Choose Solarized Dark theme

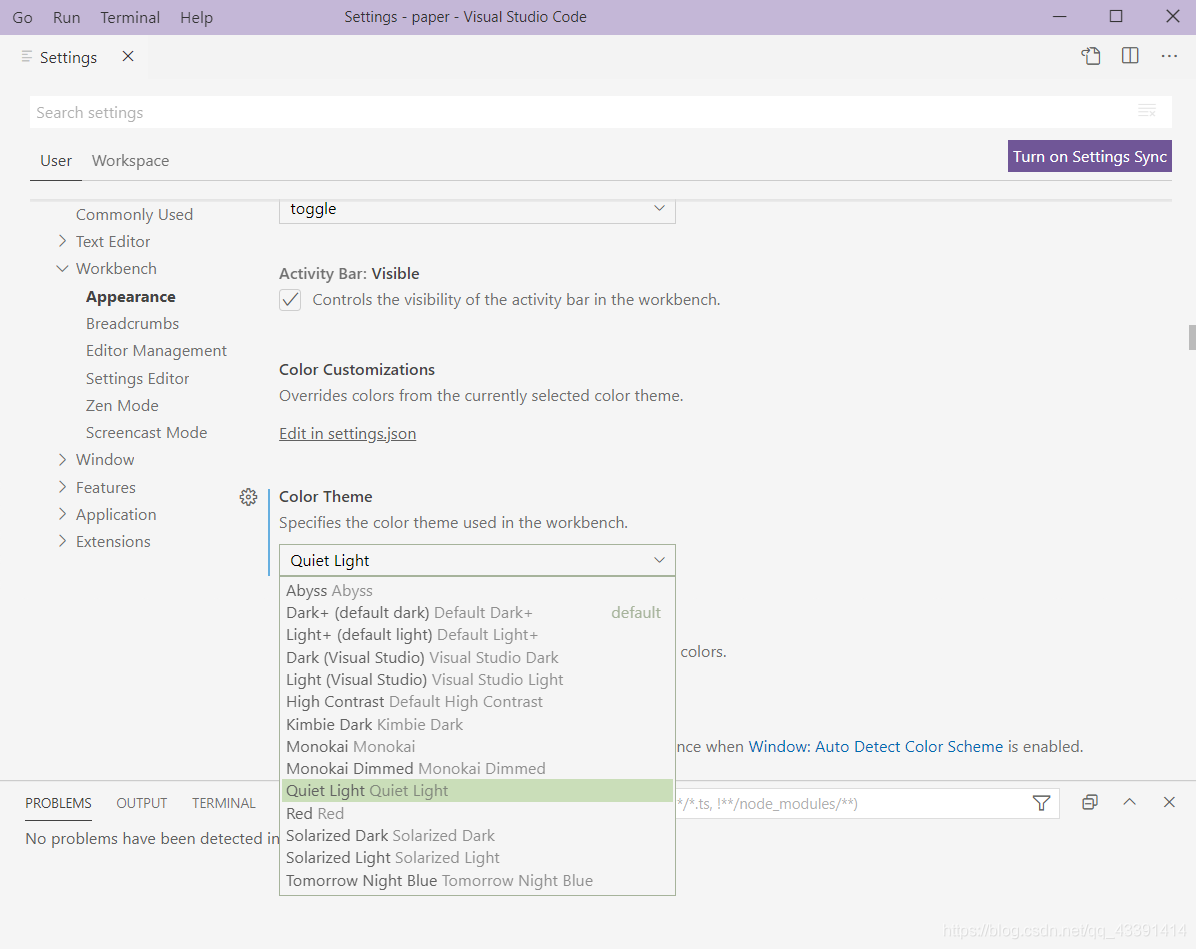pos(477,835)
